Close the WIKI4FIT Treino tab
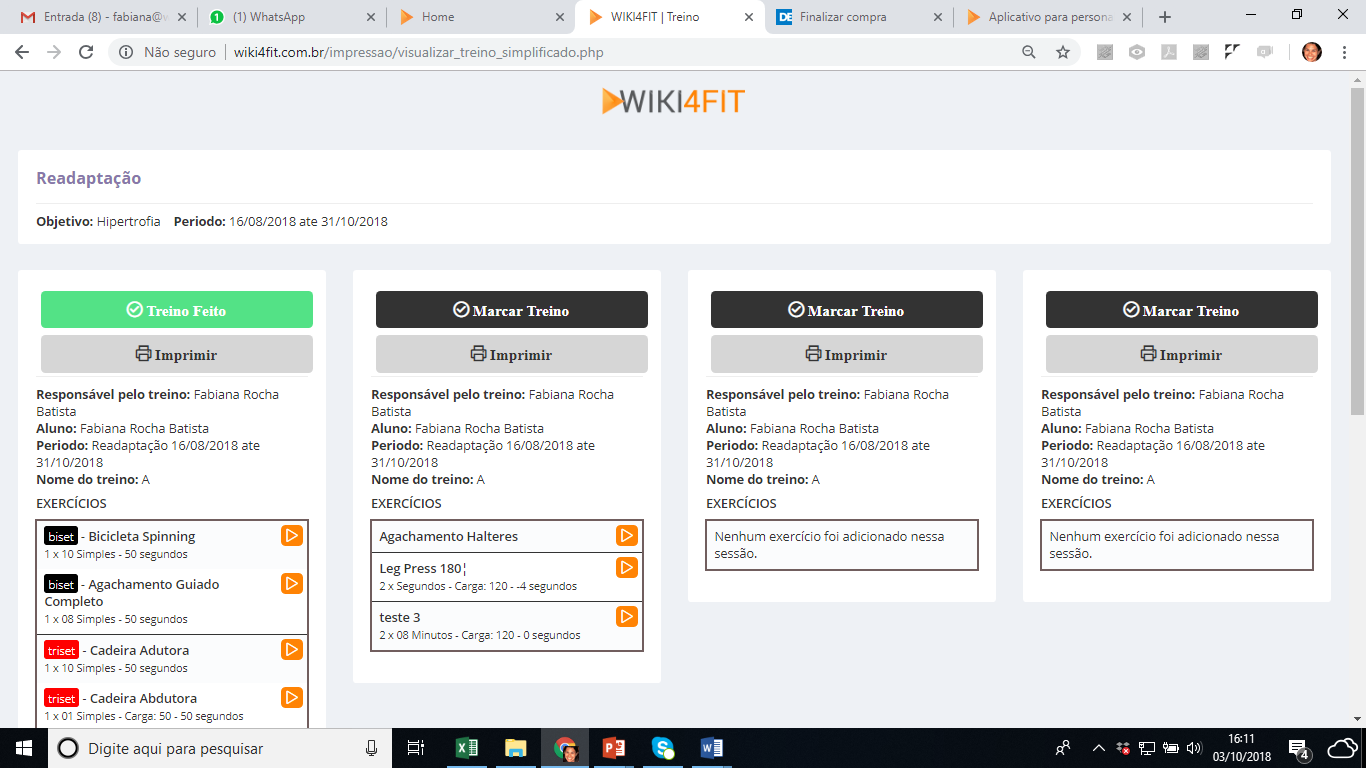The image size is (1366, 768). (747, 17)
